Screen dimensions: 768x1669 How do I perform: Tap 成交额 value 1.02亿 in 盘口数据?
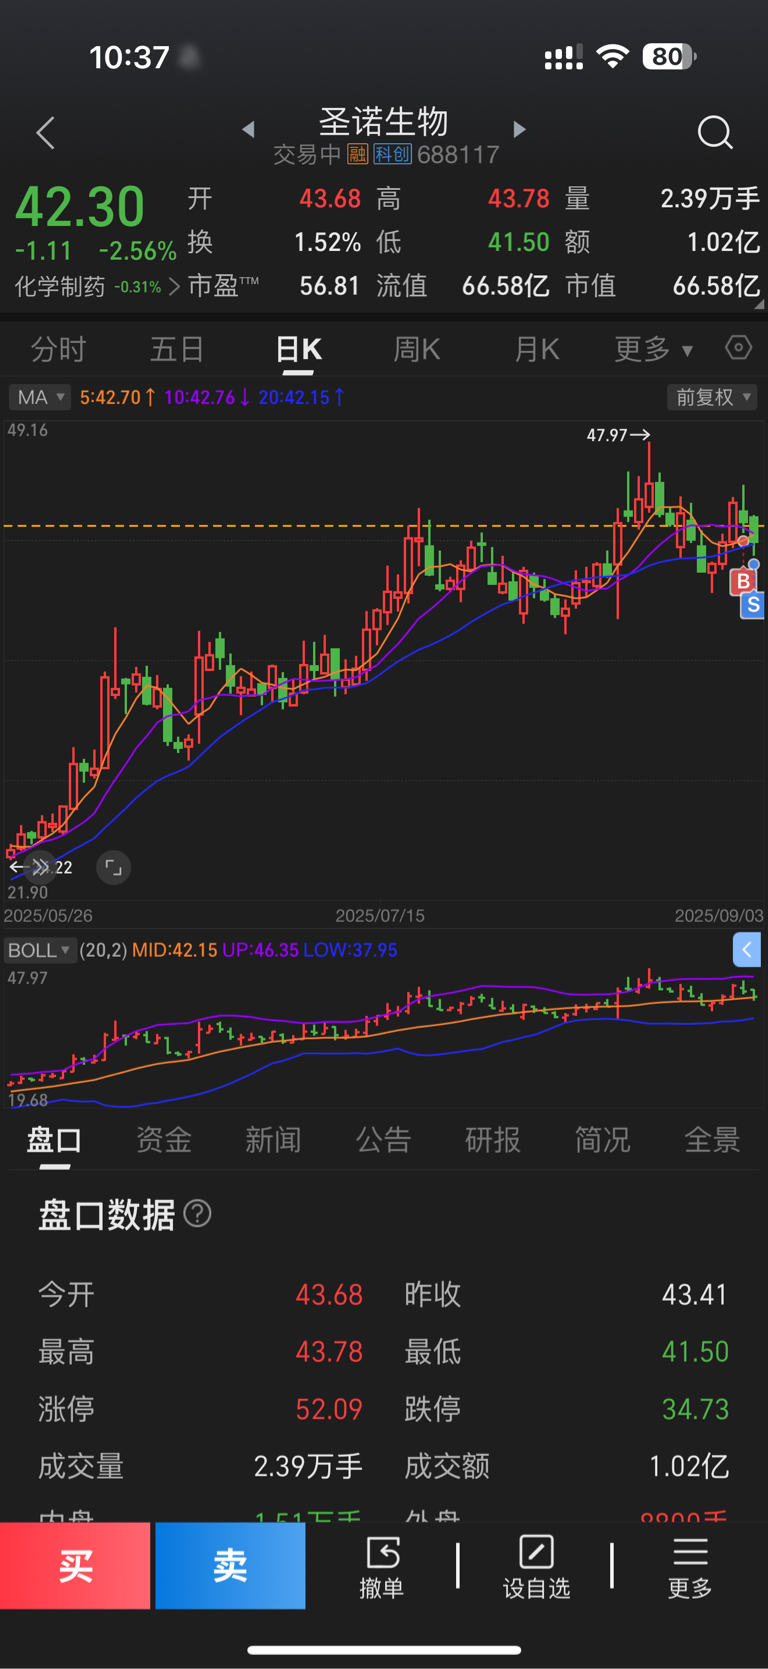pos(689,1466)
